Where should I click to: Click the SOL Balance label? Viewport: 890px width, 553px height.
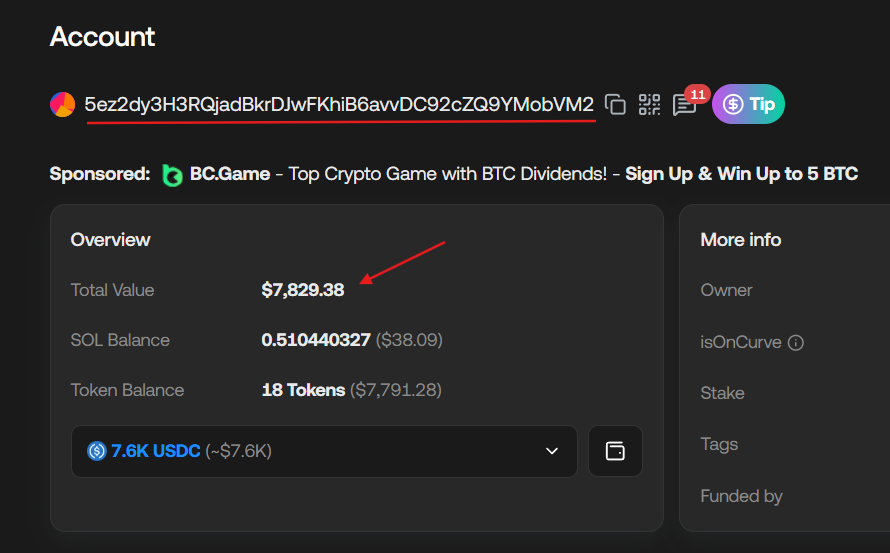click(120, 340)
